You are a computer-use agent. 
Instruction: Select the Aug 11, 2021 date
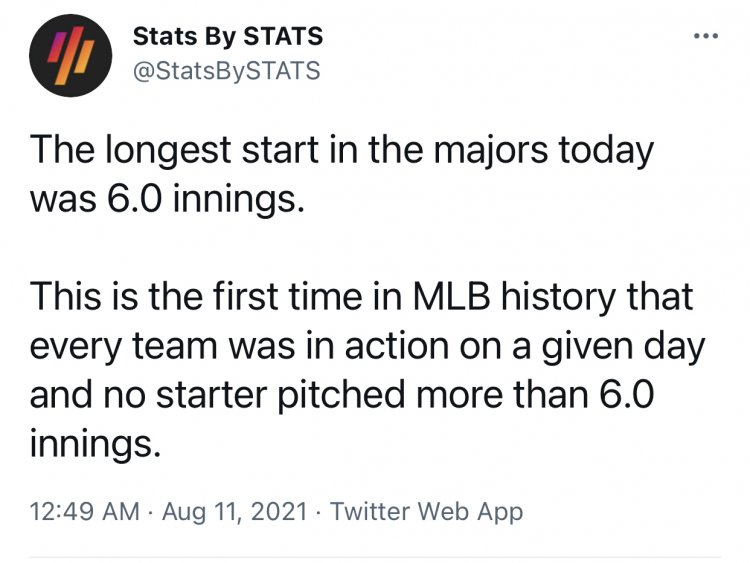[234, 511]
